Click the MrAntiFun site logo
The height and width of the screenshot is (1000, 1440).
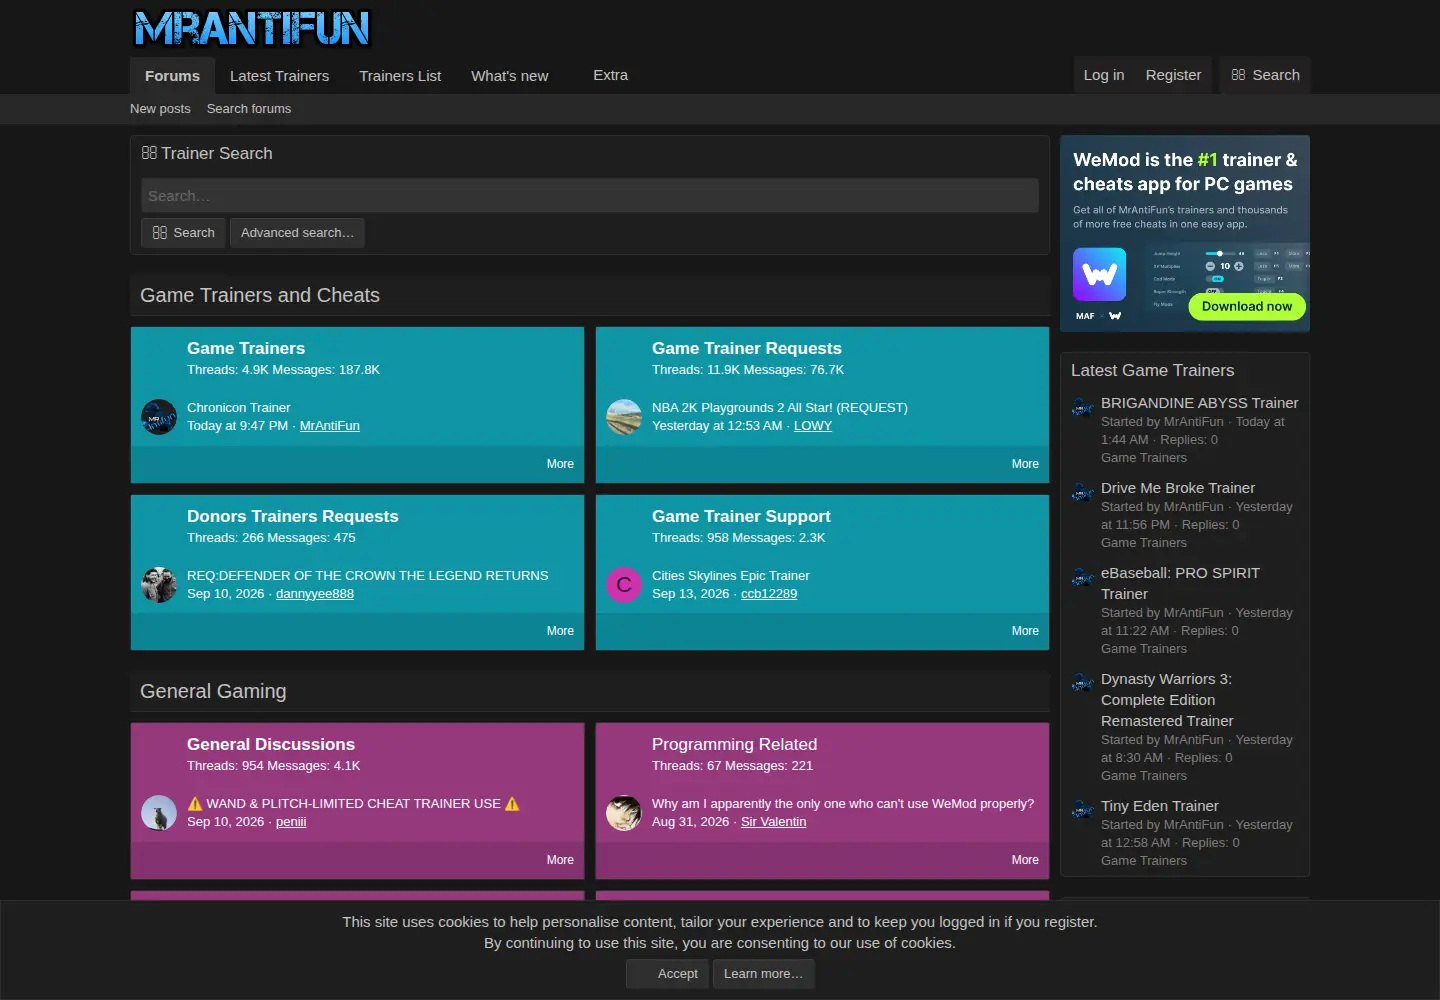252,29
